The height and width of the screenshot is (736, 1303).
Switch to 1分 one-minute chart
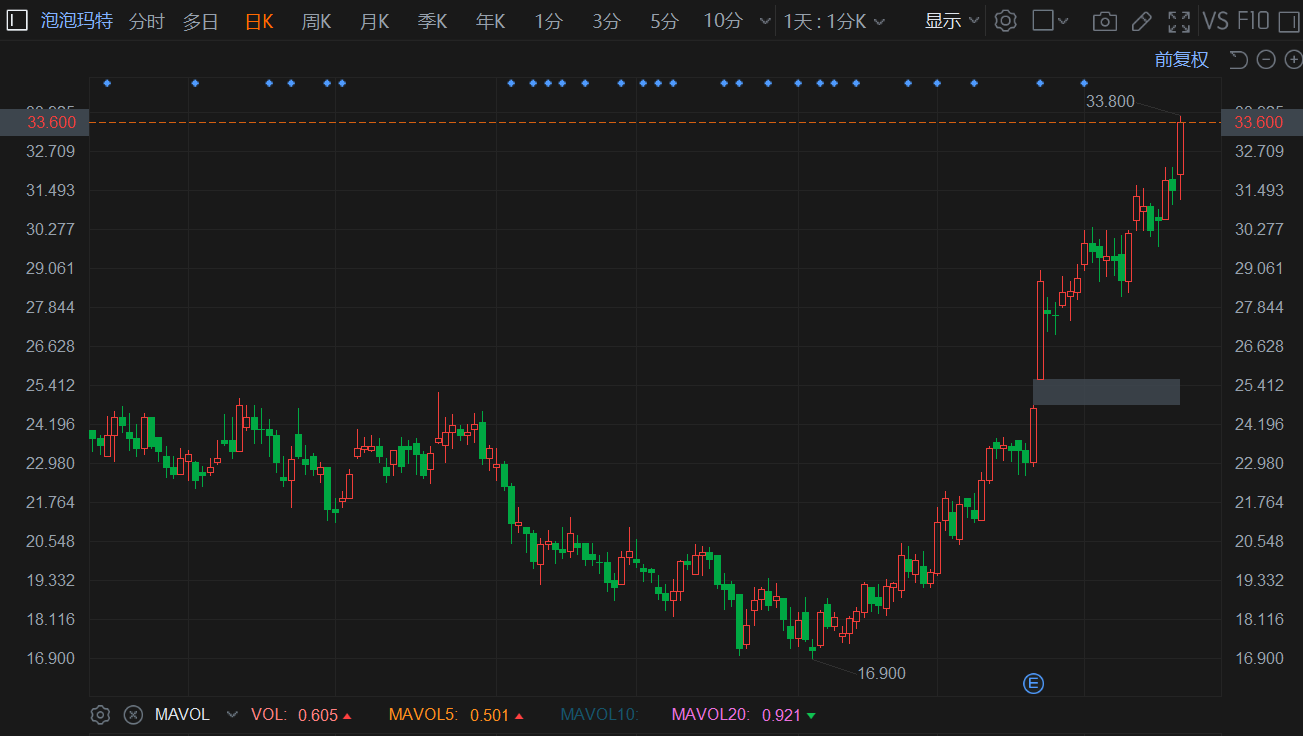548,21
